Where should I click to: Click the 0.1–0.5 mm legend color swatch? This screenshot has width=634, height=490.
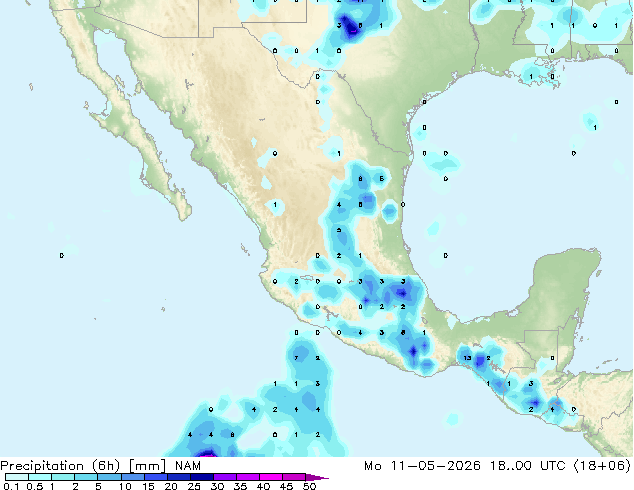click(x=17, y=477)
